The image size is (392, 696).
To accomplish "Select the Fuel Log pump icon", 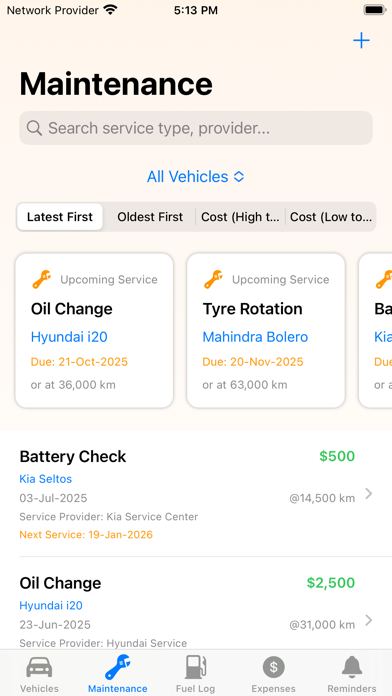I will point(195,667).
